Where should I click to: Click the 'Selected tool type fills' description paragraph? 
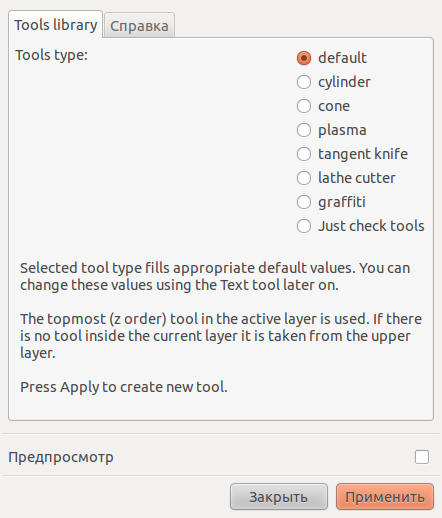215,277
